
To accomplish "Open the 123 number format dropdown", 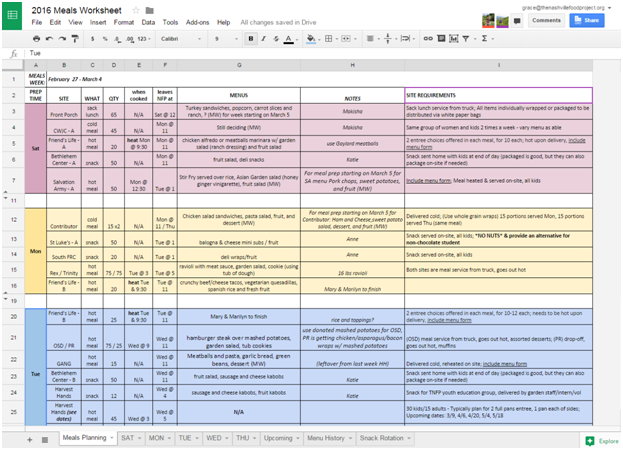I will tap(144, 39).
